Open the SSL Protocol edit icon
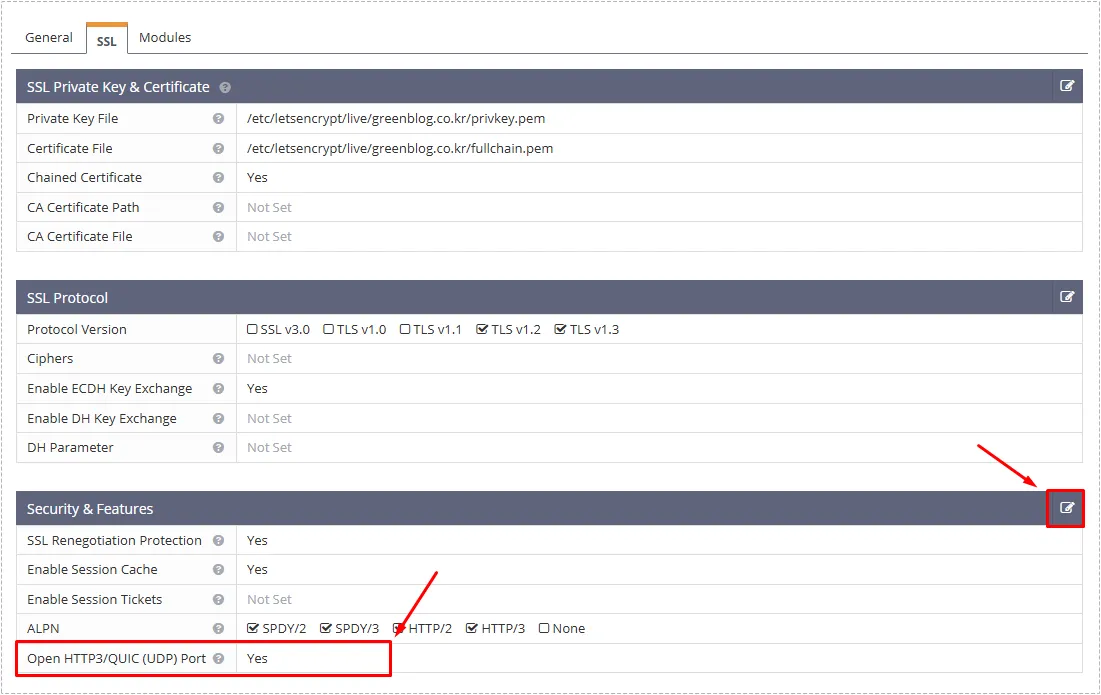This screenshot has height=695, width=1101. pos(1066,297)
